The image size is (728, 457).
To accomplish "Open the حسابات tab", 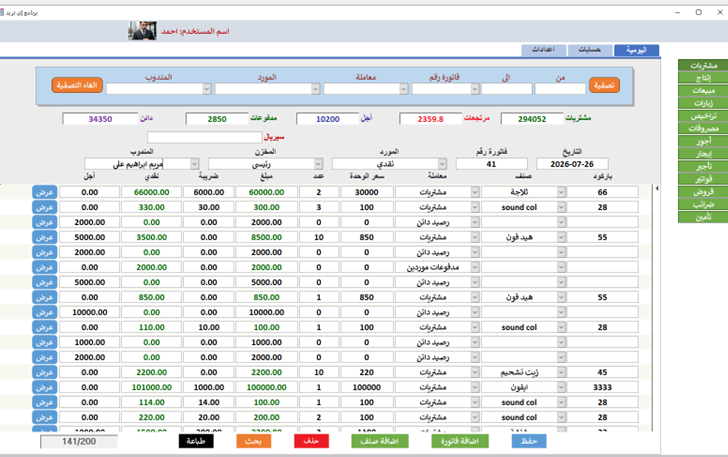I will tap(589, 50).
